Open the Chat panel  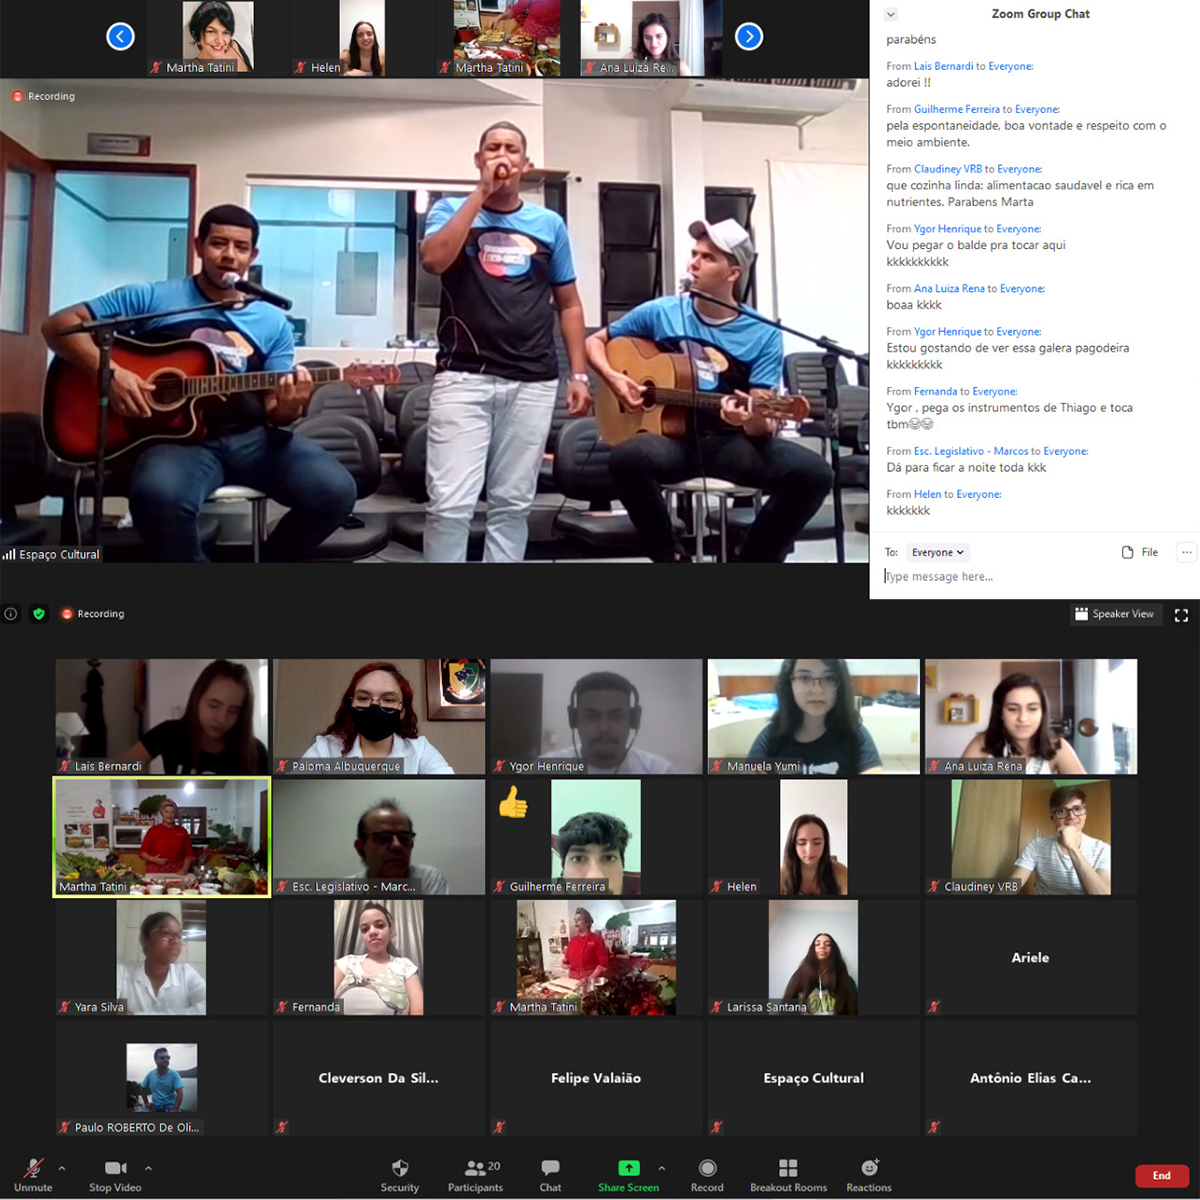[549, 1172]
